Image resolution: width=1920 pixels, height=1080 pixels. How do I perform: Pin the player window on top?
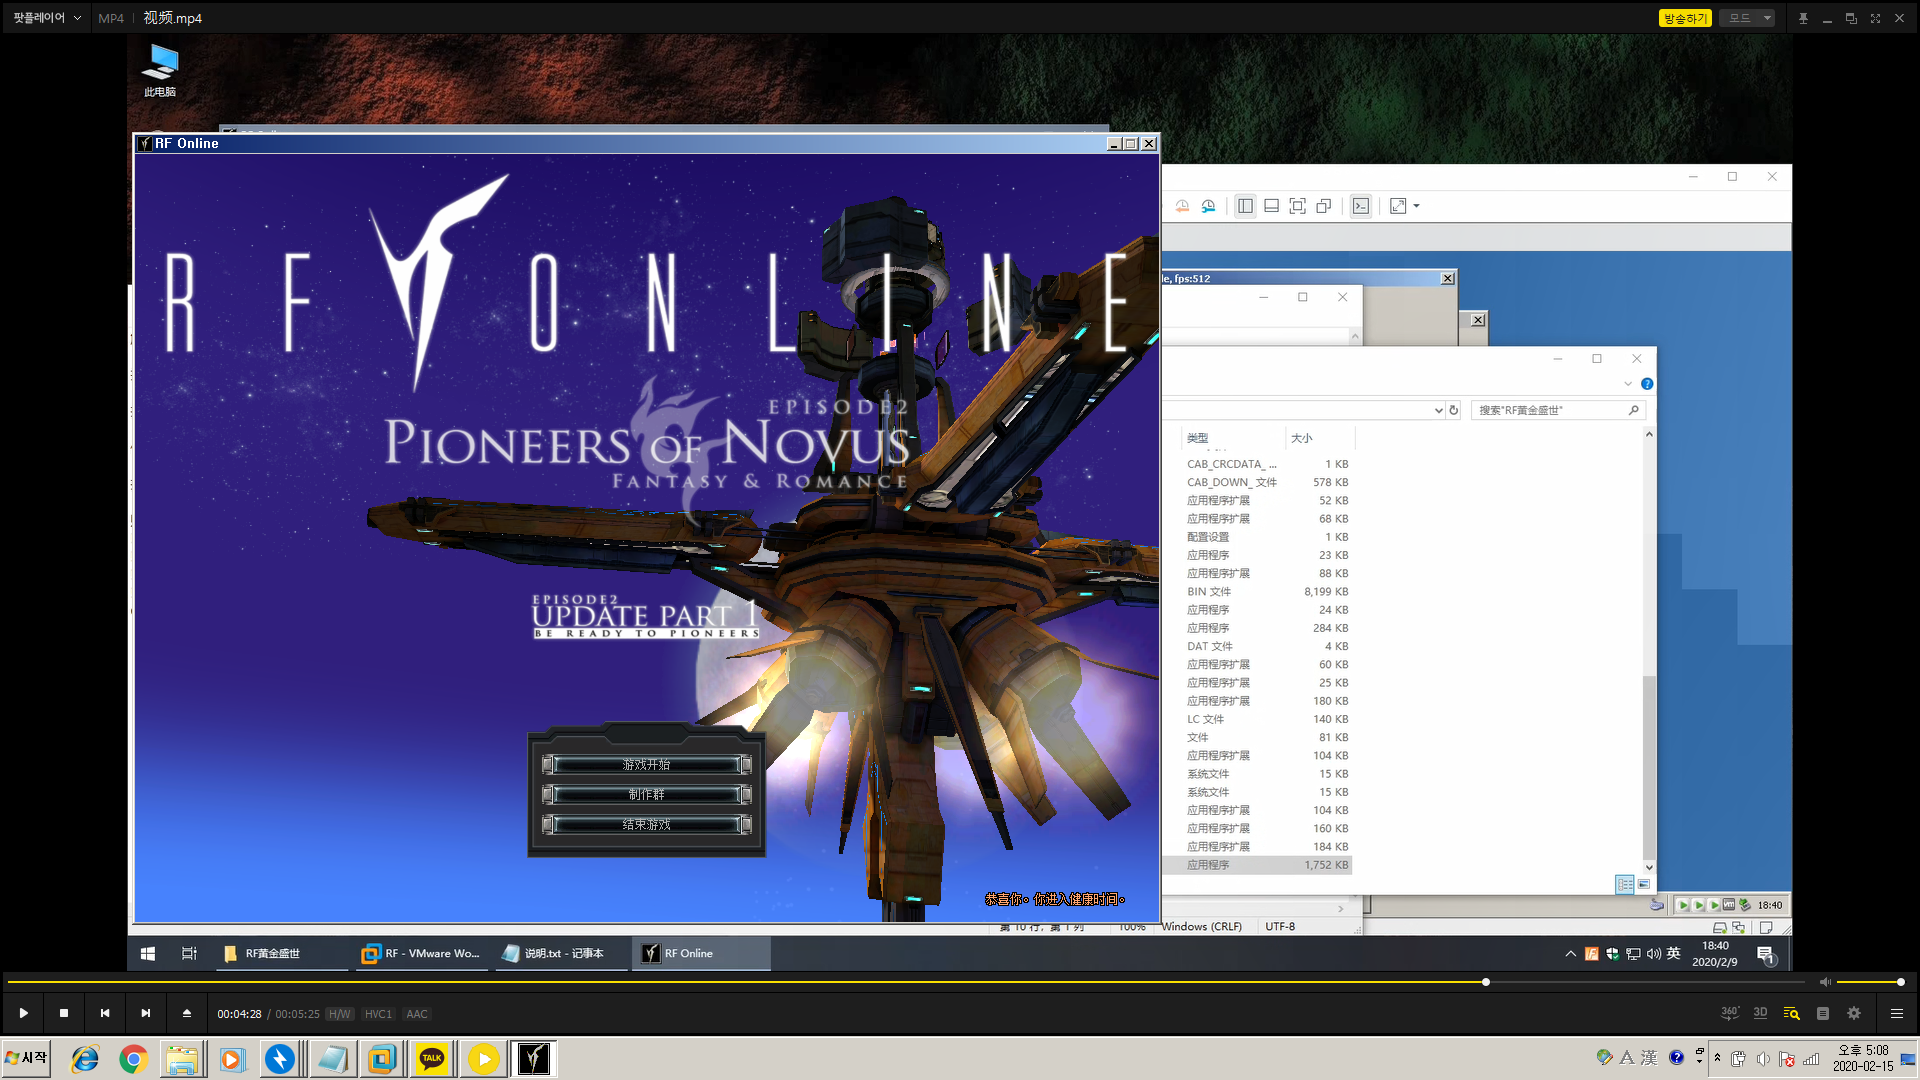[x=1803, y=18]
